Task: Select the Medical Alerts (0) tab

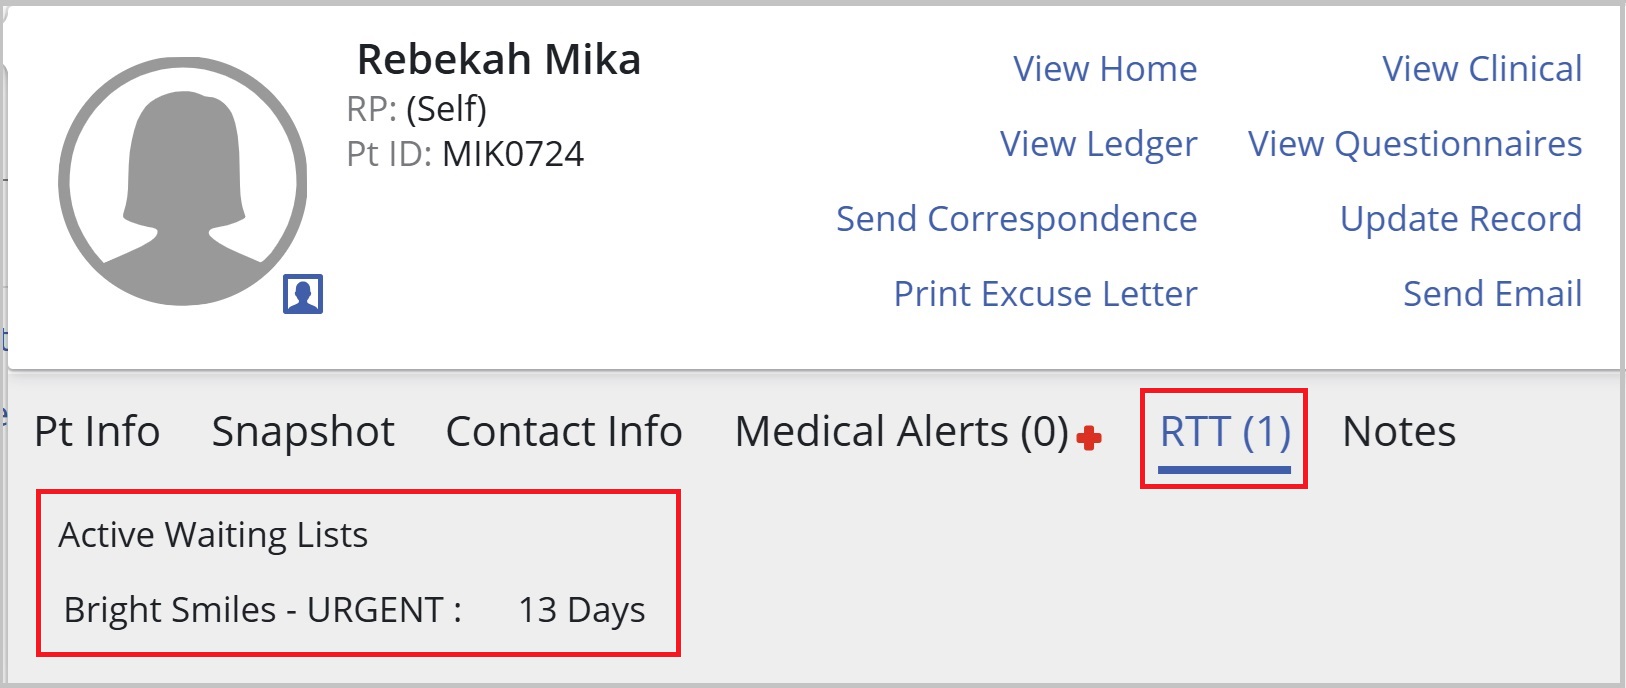Action: point(902,432)
